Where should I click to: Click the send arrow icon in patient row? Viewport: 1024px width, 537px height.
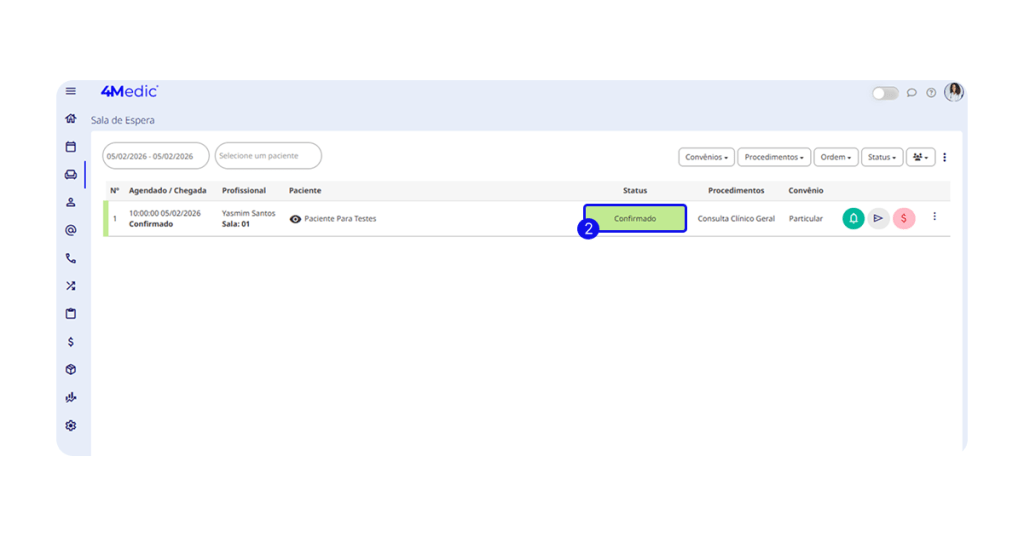[878, 218]
